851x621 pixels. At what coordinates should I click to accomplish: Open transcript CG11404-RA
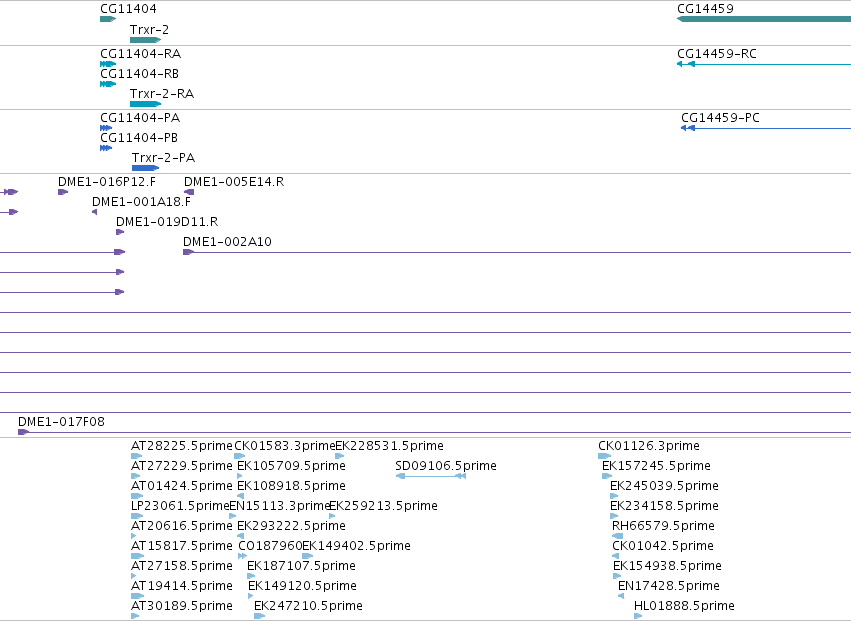[x=141, y=54]
